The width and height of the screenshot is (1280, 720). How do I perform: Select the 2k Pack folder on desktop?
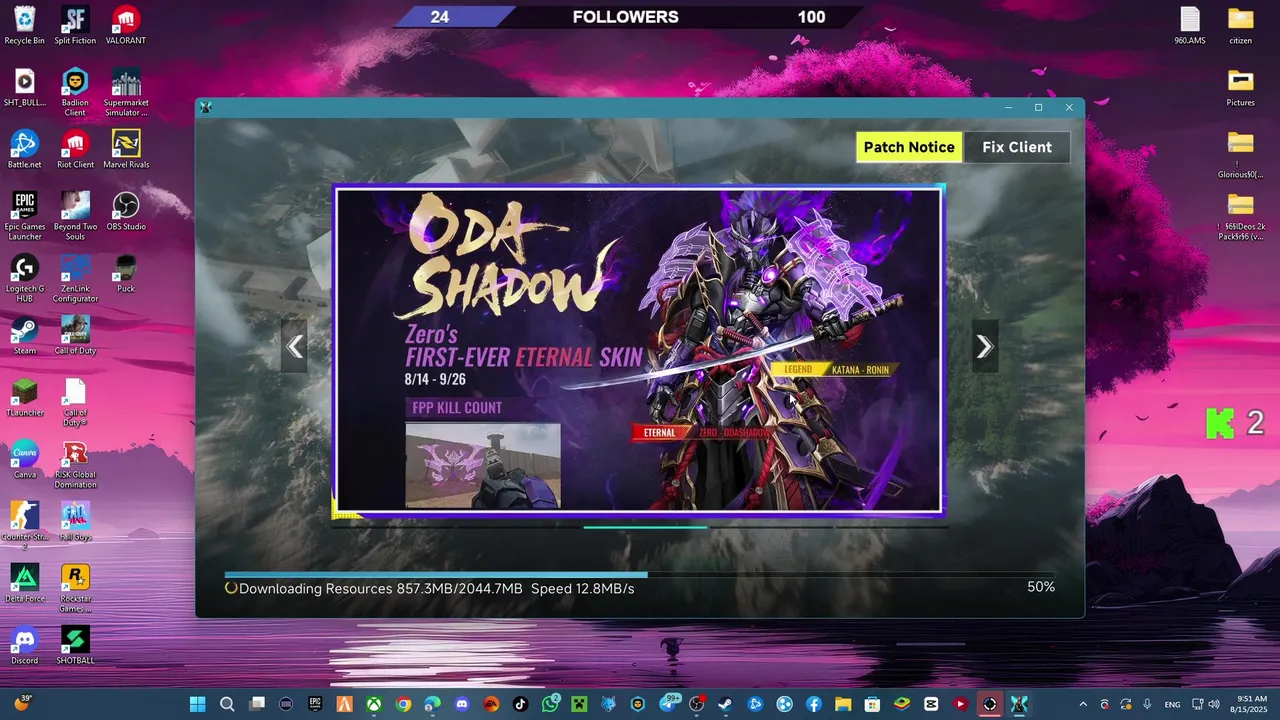(1240, 216)
